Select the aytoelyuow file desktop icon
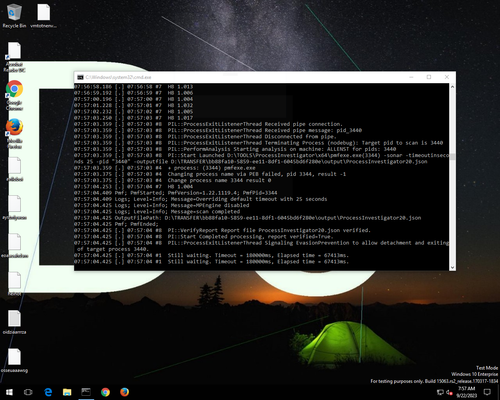Viewport: 500px width, 400px height. 14,207
